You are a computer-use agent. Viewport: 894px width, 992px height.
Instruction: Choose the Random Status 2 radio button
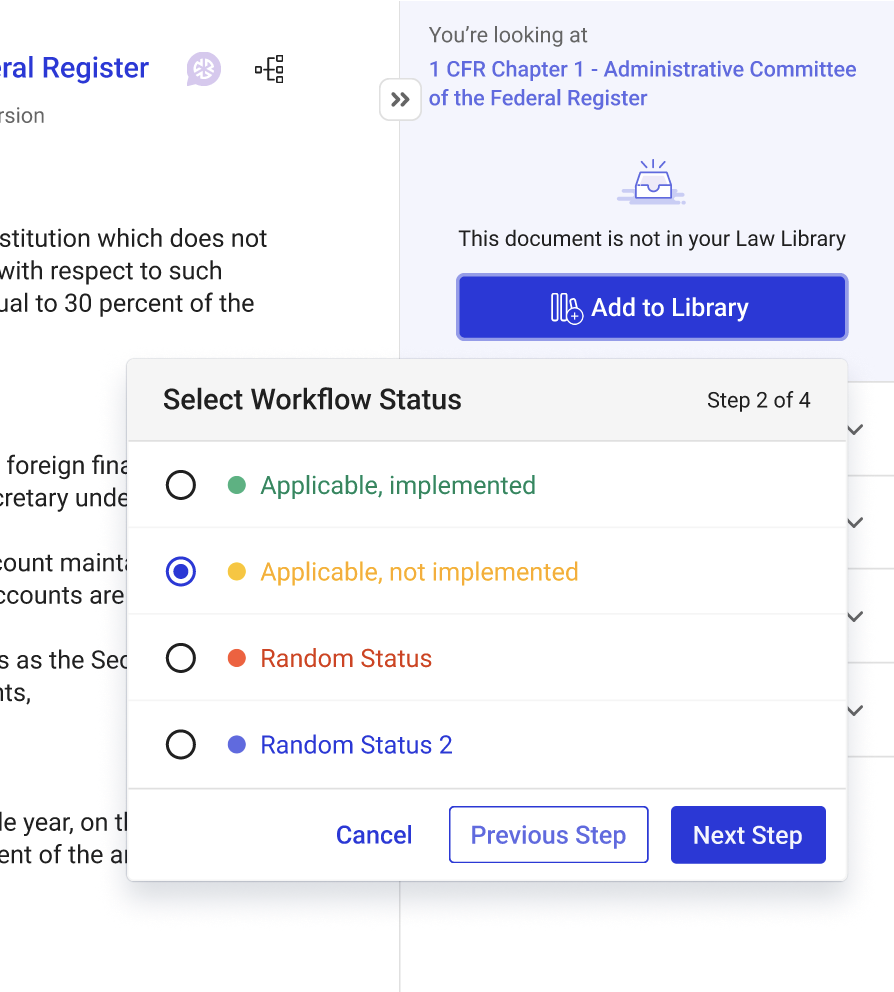pyautogui.click(x=181, y=745)
